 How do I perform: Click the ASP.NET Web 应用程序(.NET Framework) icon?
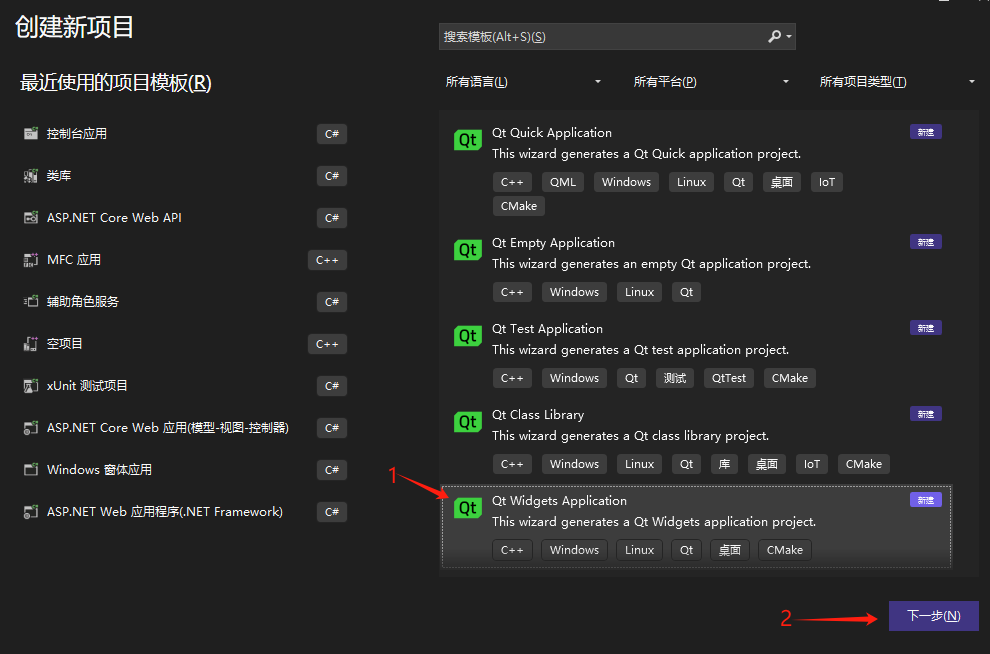click(x=30, y=511)
